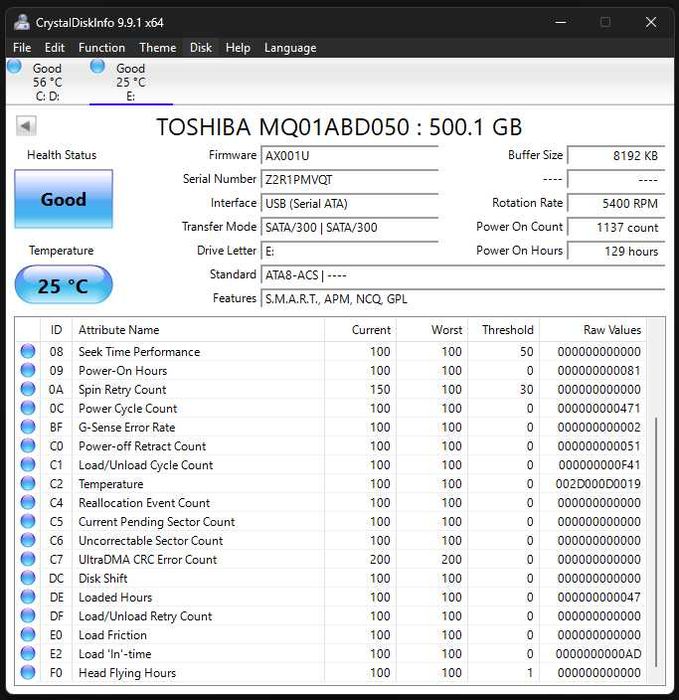
Task: Click the status icon for Head Flying Hours
Action: click(28, 672)
